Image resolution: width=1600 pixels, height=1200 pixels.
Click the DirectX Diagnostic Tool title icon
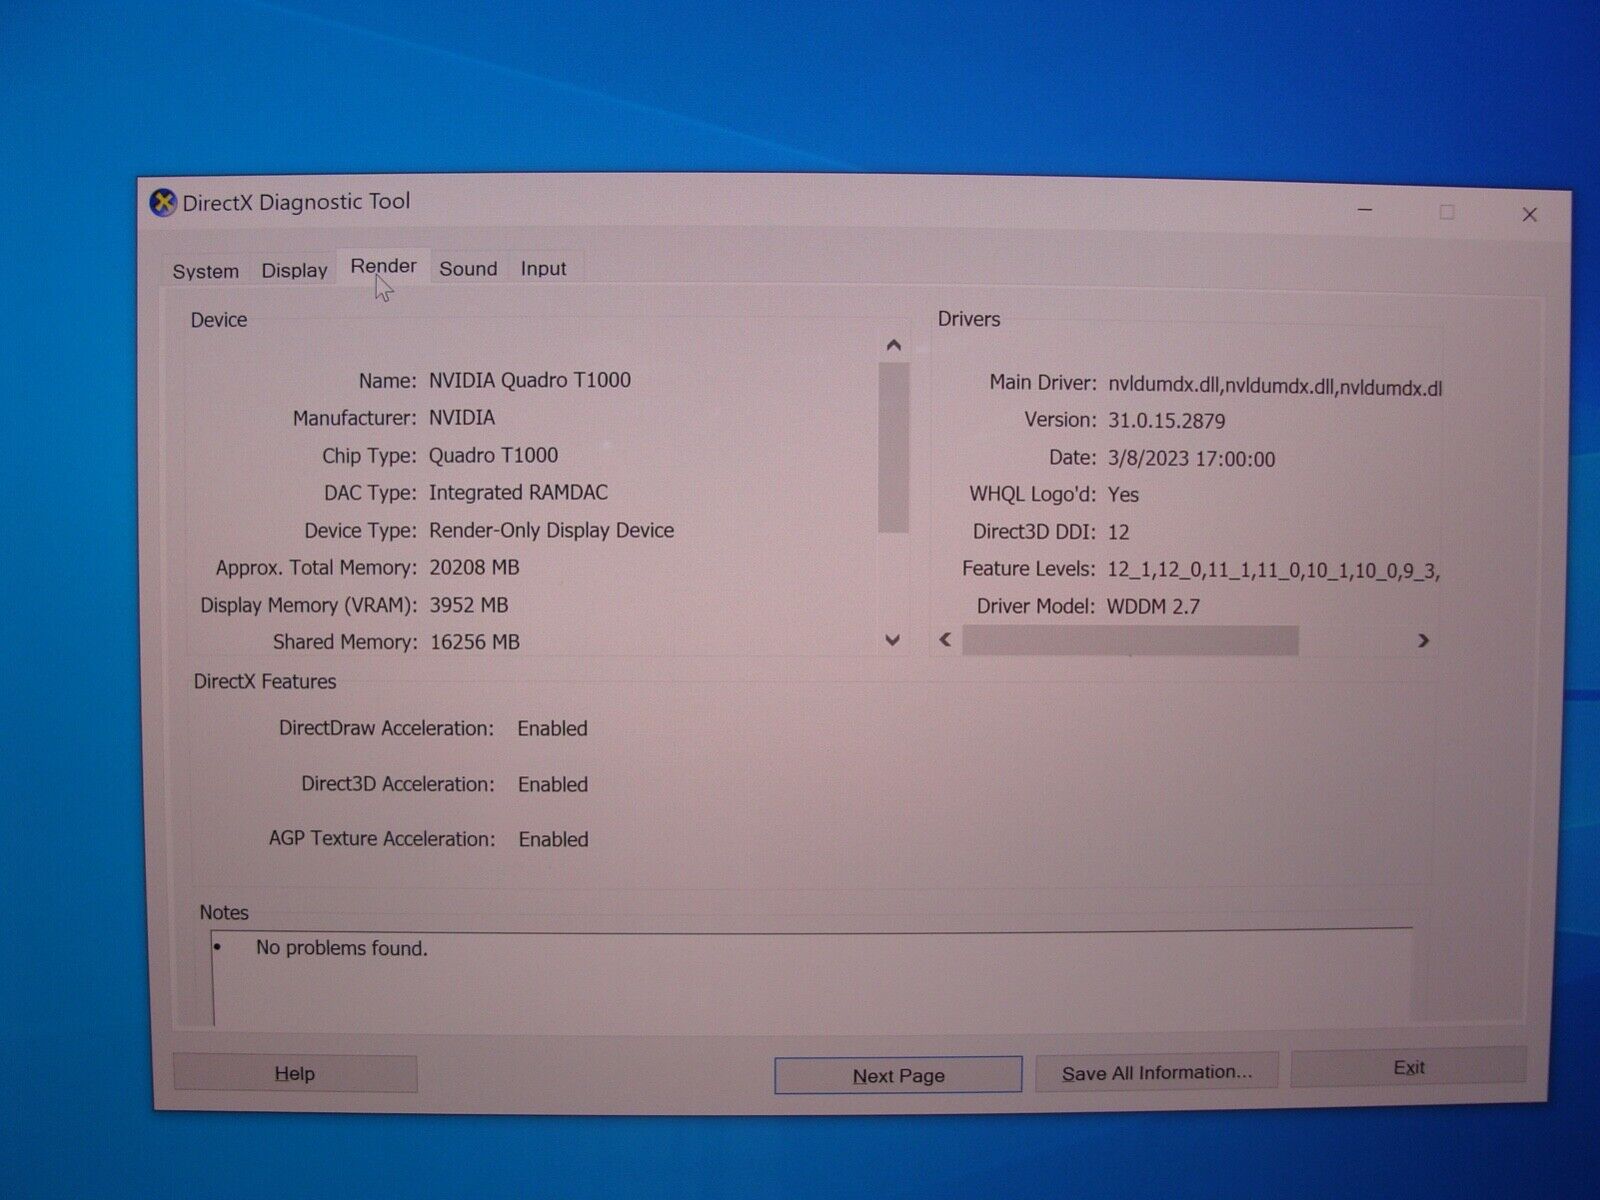pyautogui.click(x=163, y=203)
